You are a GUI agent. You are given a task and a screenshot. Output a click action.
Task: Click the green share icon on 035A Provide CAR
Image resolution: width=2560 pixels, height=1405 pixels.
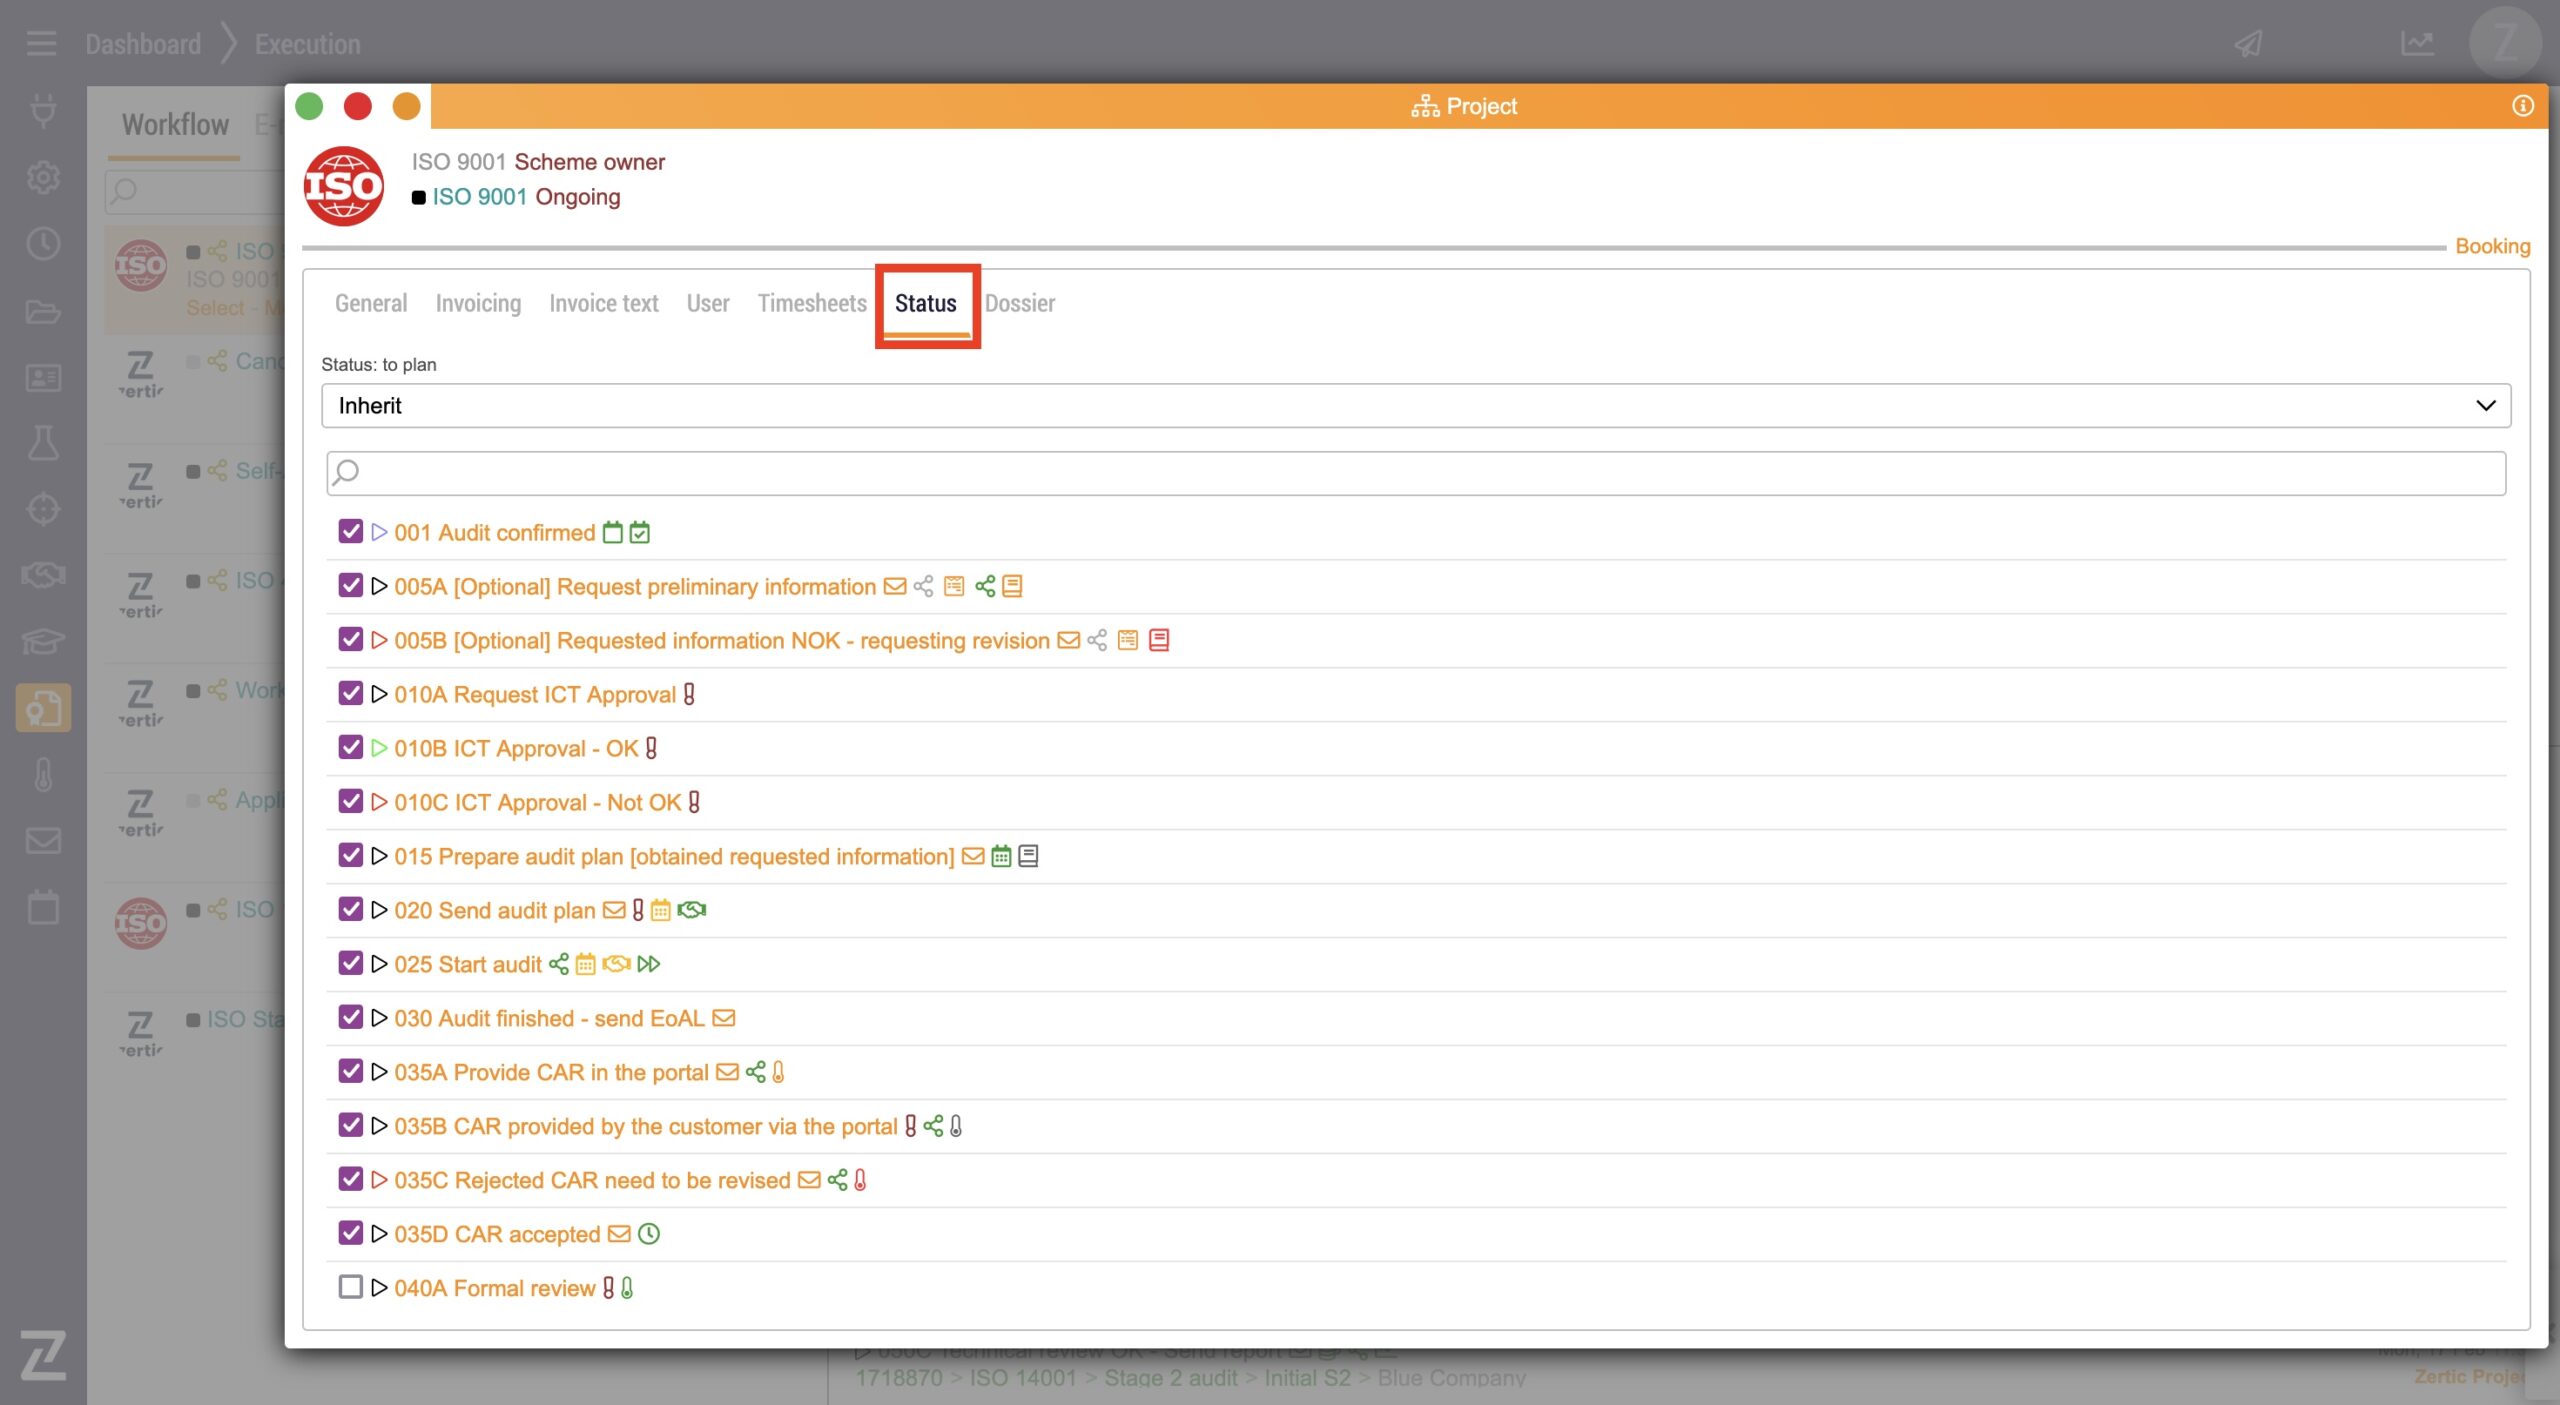(x=756, y=1072)
